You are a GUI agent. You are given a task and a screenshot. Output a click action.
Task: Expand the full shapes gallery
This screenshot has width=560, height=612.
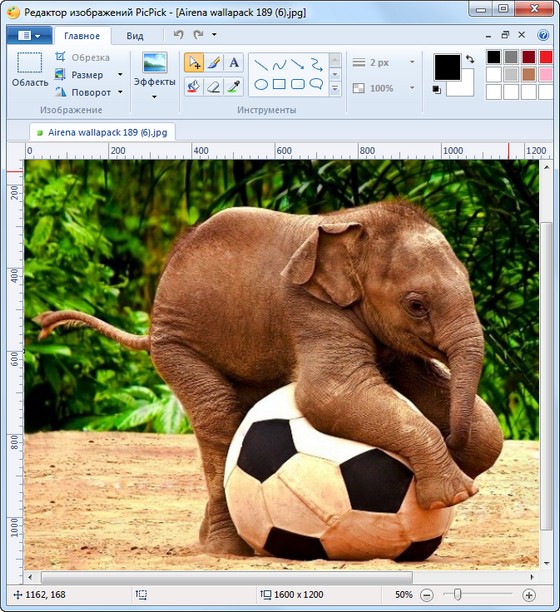tap(335, 89)
